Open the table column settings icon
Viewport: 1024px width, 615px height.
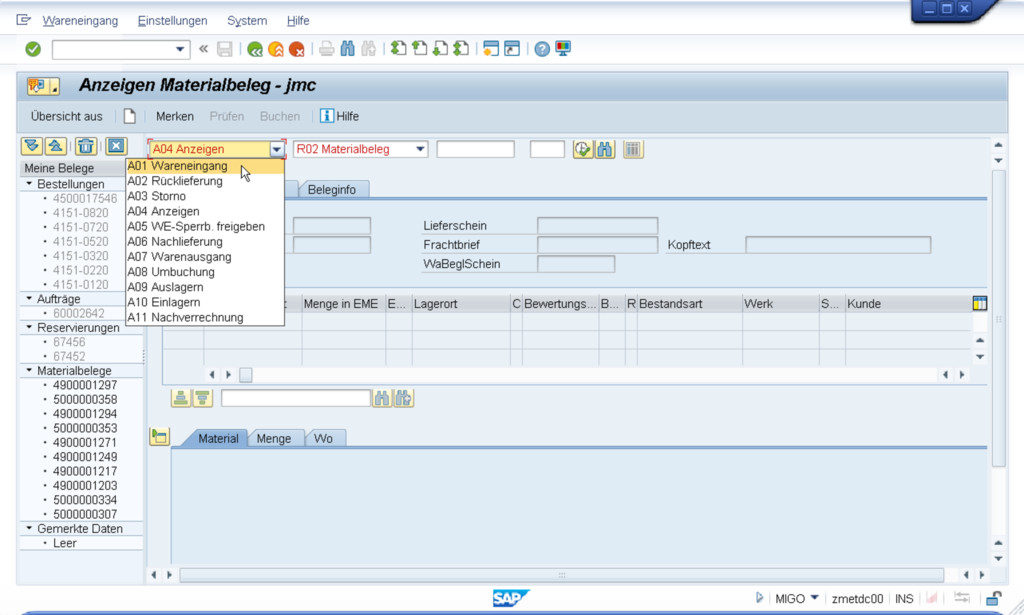click(x=979, y=304)
